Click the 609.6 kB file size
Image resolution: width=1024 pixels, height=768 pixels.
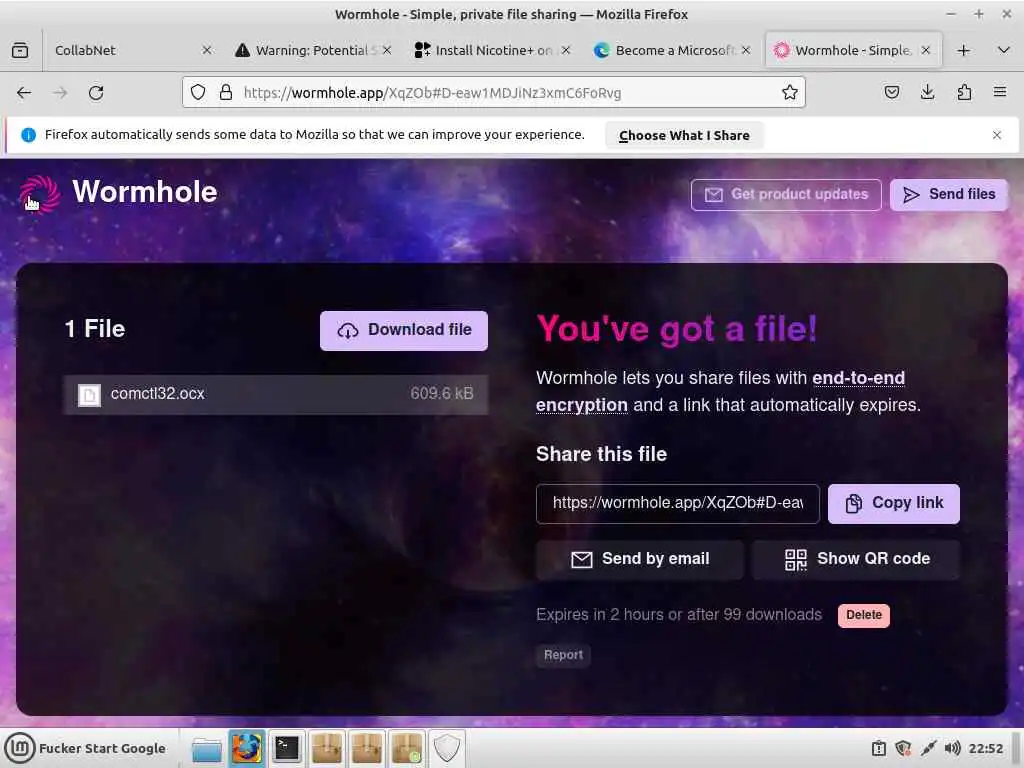tap(441, 394)
